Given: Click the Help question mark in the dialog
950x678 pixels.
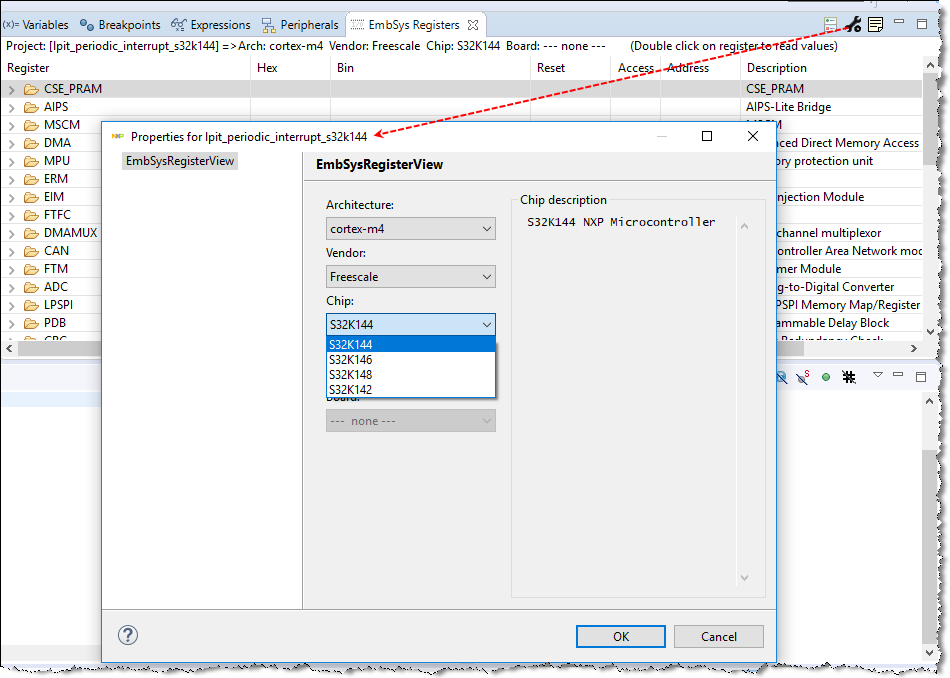Looking at the screenshot, I should (127, 636).
